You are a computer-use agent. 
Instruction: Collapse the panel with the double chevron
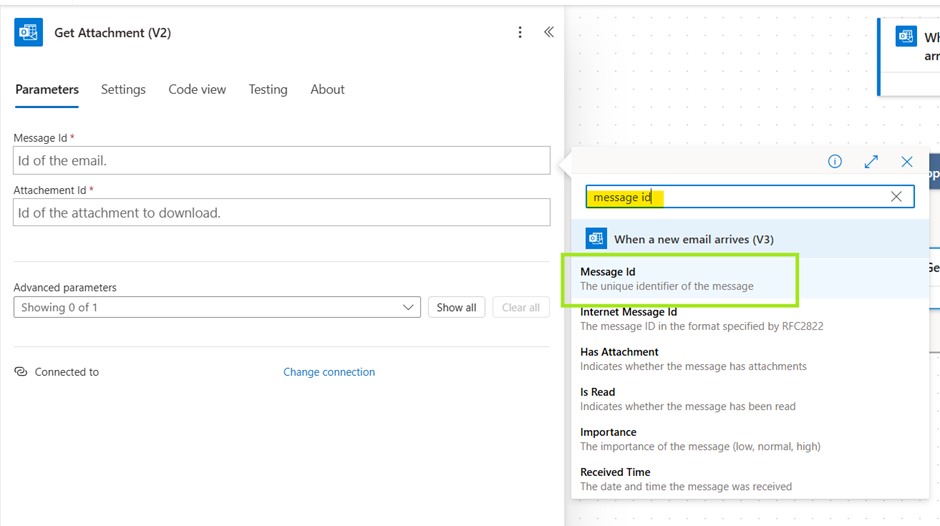(x=549, y=32)
